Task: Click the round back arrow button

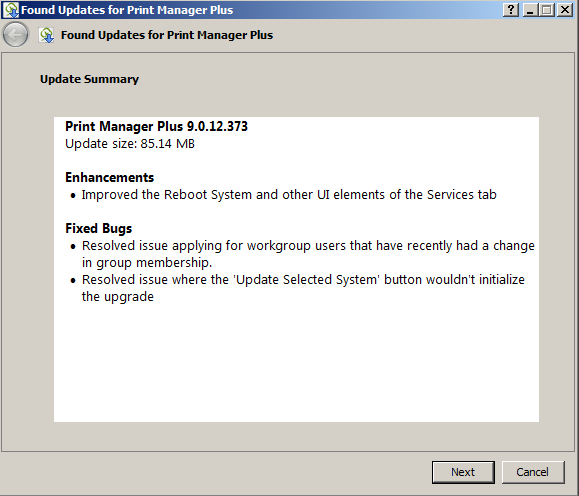Action: point(15,35)
